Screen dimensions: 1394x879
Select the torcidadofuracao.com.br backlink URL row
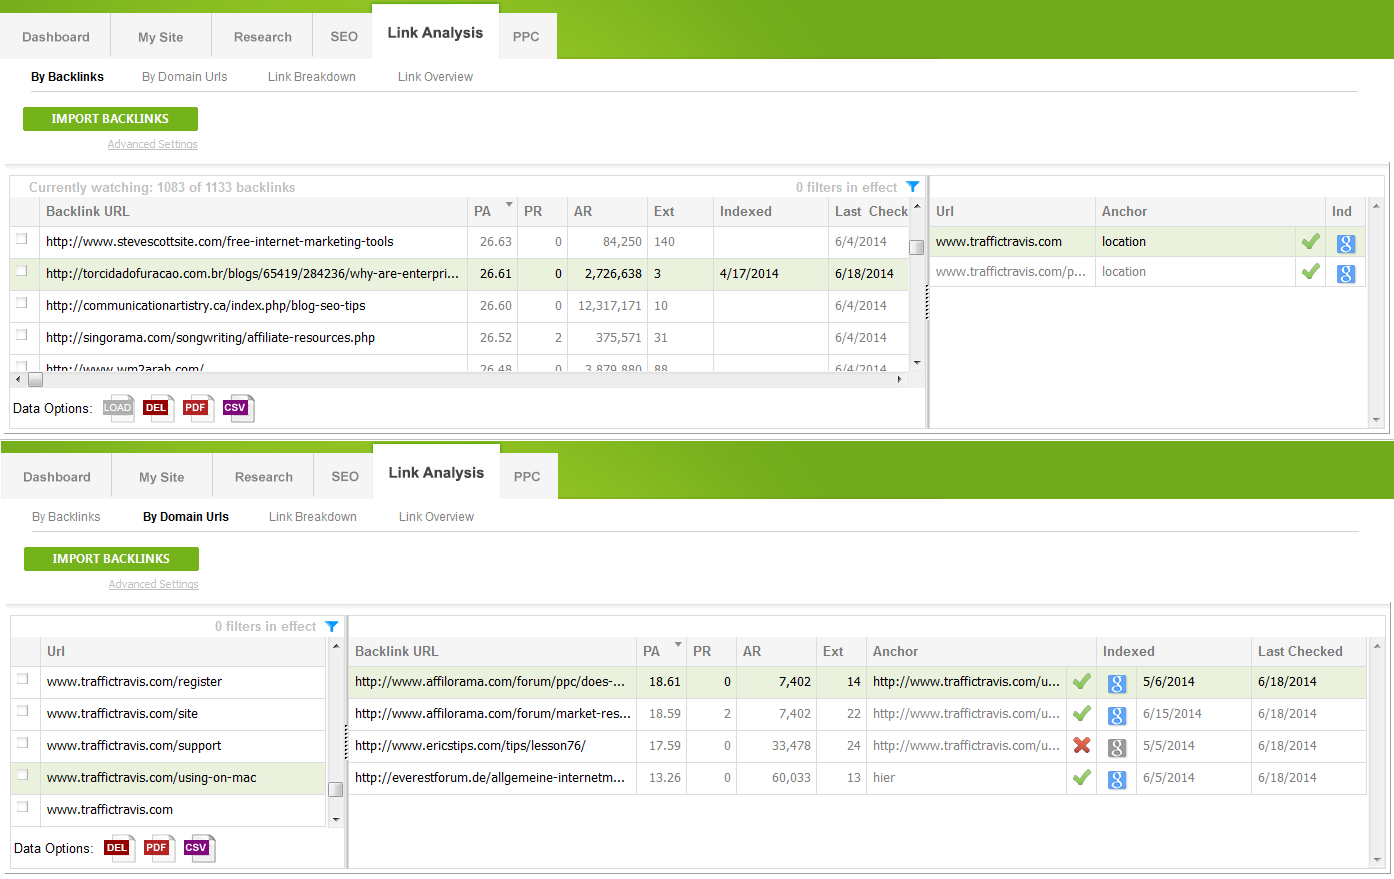pos(252,273)
